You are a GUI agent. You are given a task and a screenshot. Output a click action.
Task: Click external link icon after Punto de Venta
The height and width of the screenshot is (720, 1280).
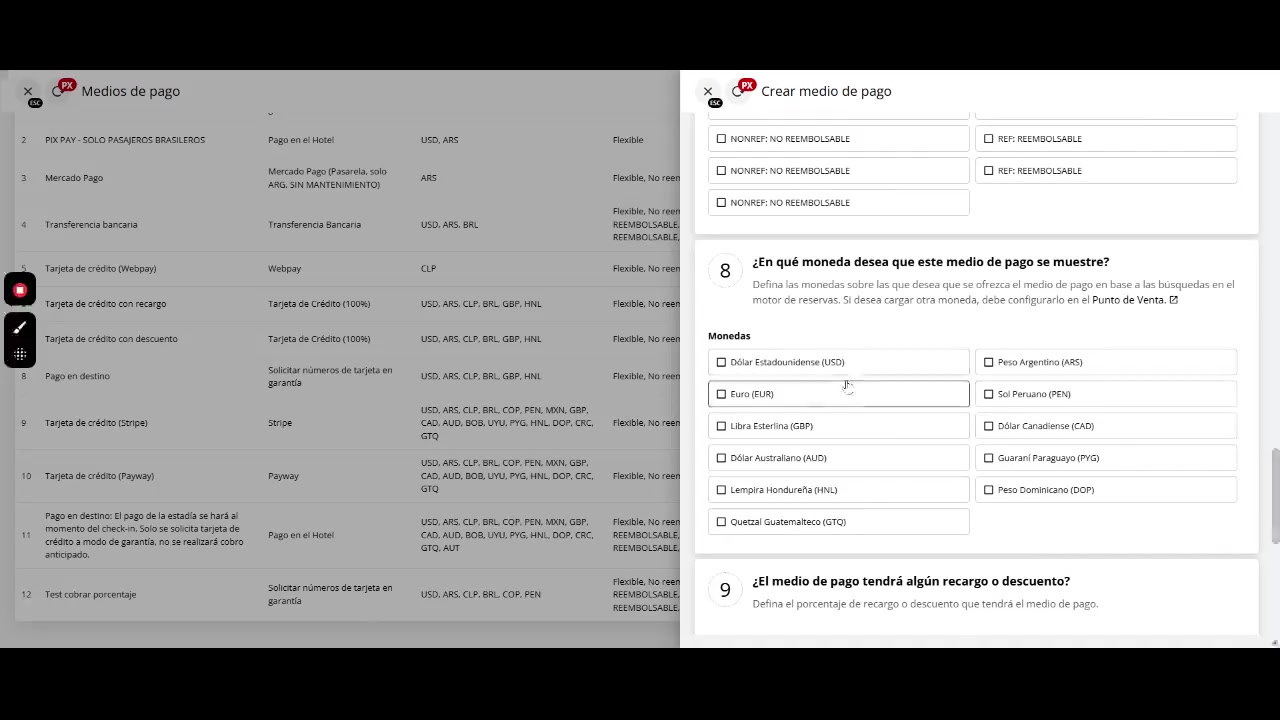point(1174,300)
